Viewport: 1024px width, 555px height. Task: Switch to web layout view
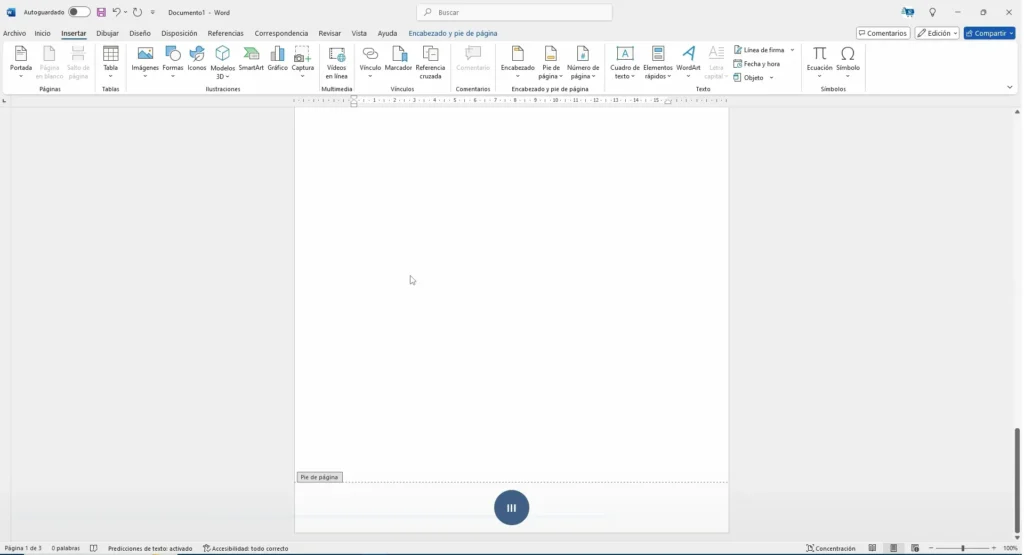click(x=915, y=548)
